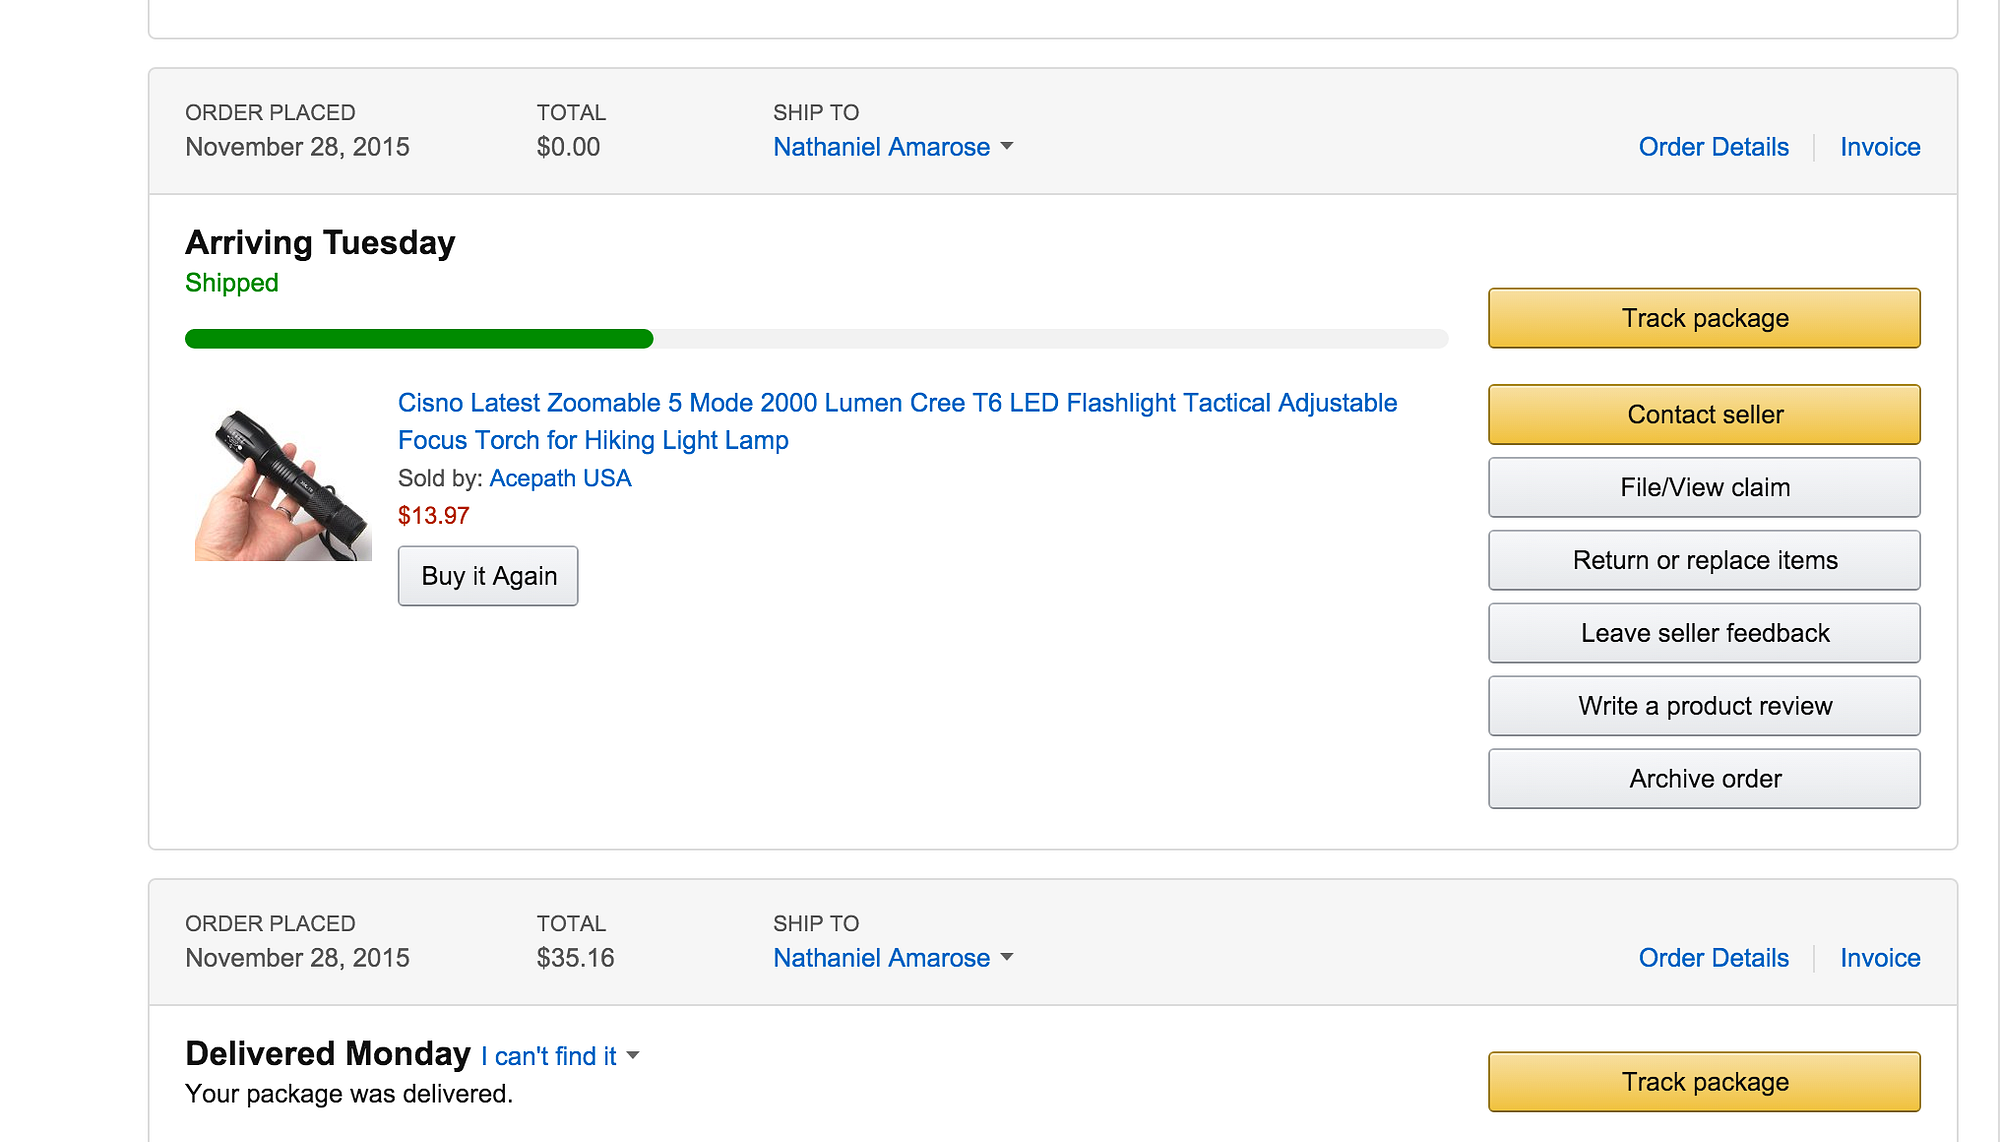Open the "I can't find it" dropdown
The height and width of the screenshot is (1142, 2000).
coord(560,1056)
